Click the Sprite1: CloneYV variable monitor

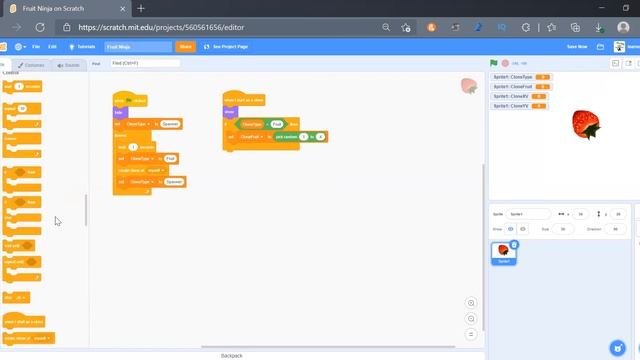[x=519, y=106]
